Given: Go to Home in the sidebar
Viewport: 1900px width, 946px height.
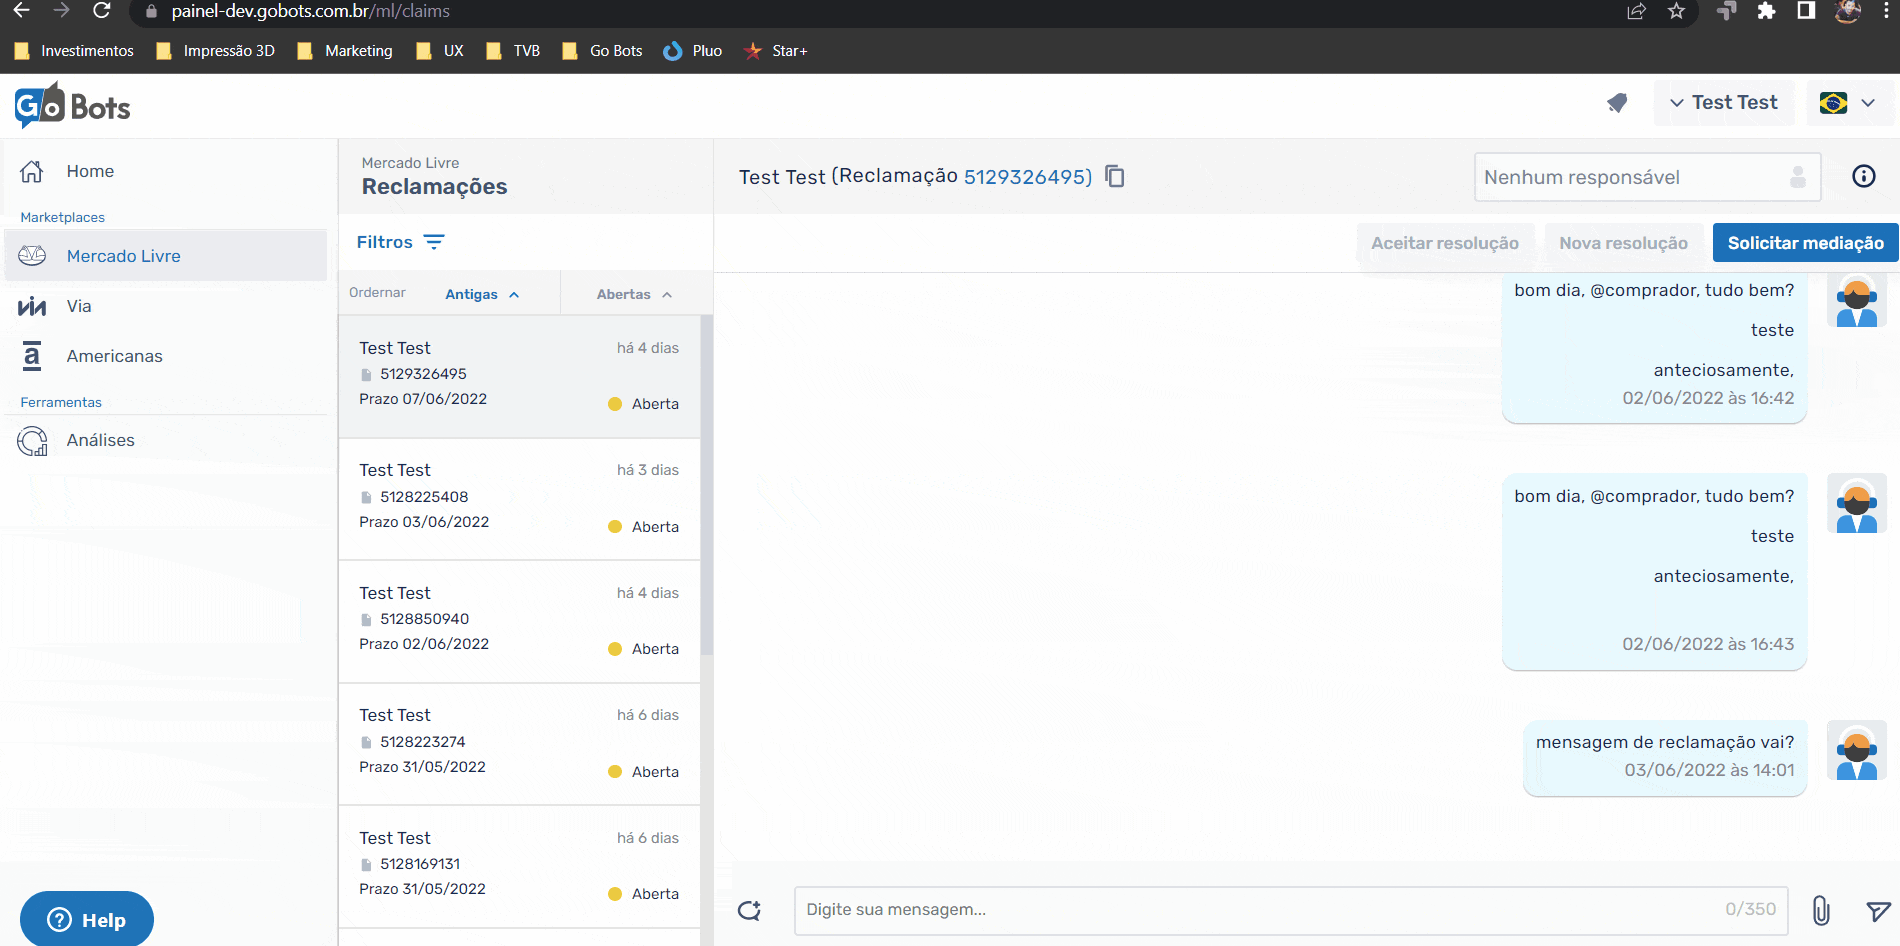Looking at the screenshot, I should tap(166, 171).
